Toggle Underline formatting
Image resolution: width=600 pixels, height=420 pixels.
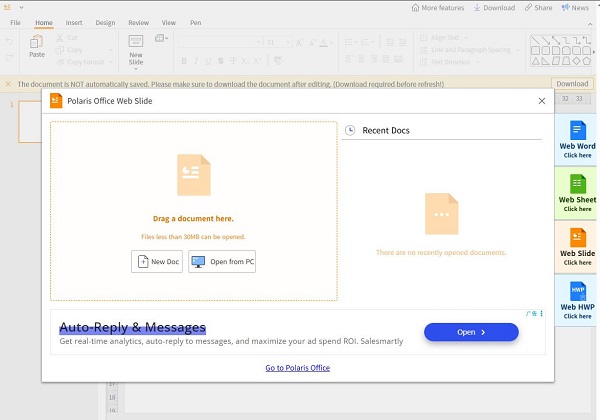click(208, 61)
